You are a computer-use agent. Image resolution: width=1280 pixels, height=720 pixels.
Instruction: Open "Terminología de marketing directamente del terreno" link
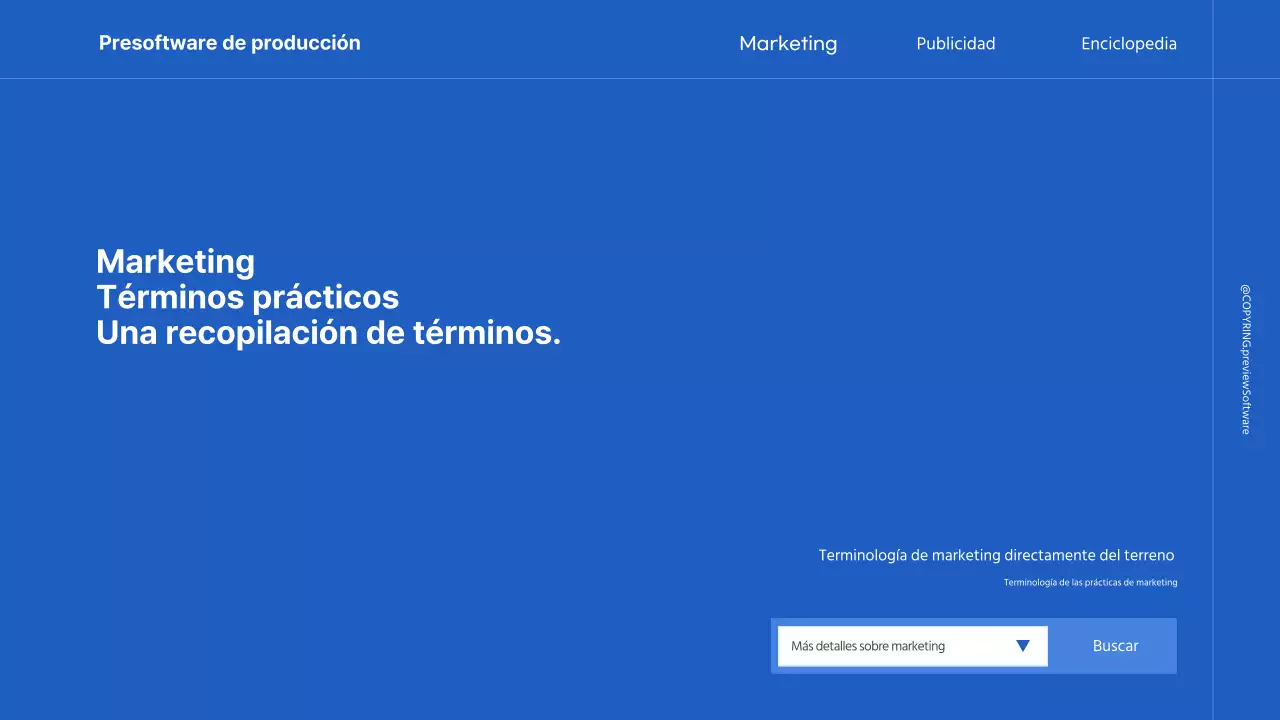(996, 555)
